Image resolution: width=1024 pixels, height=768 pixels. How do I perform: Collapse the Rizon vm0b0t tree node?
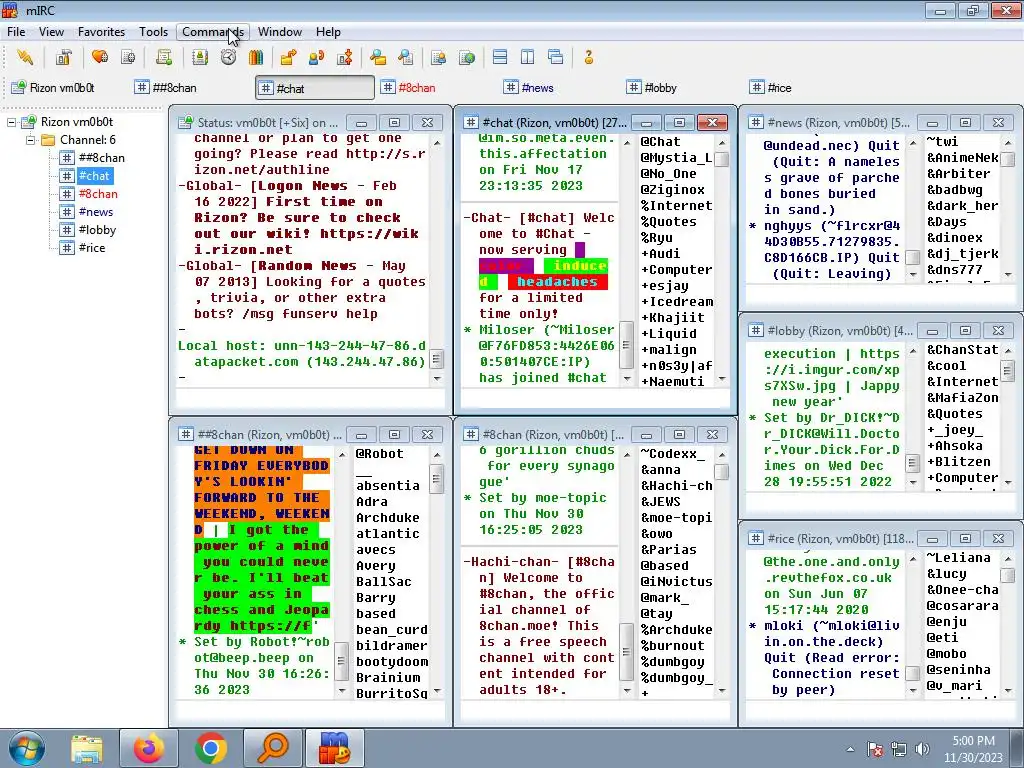pos(11,122)
